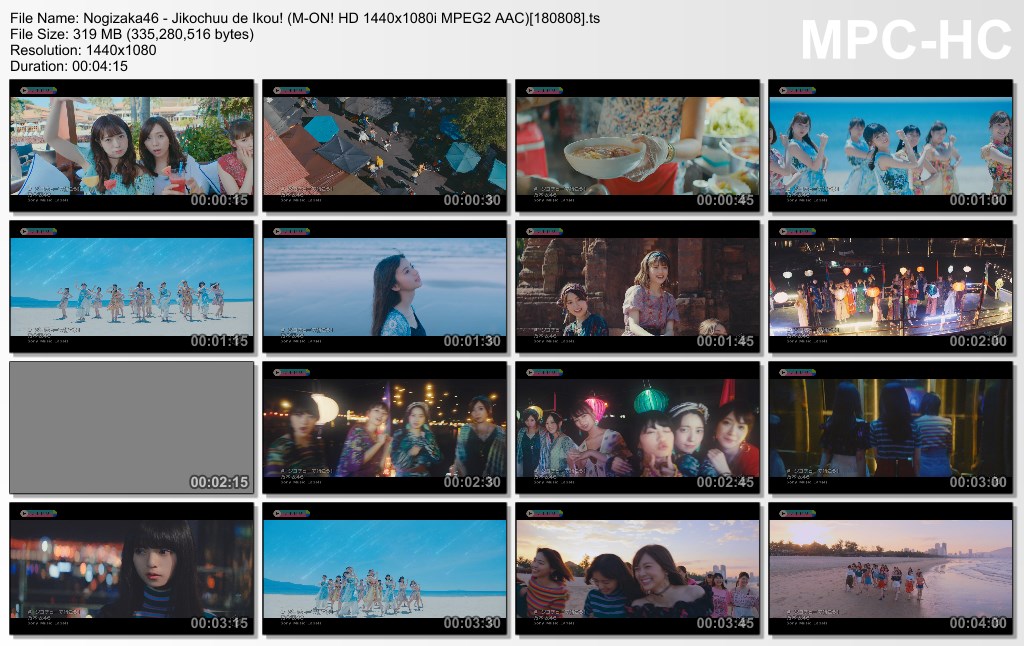Screen dimensions: 1024x646
Task: Click the 00:00:15 timestamp label
Action: tap(219, 200)
